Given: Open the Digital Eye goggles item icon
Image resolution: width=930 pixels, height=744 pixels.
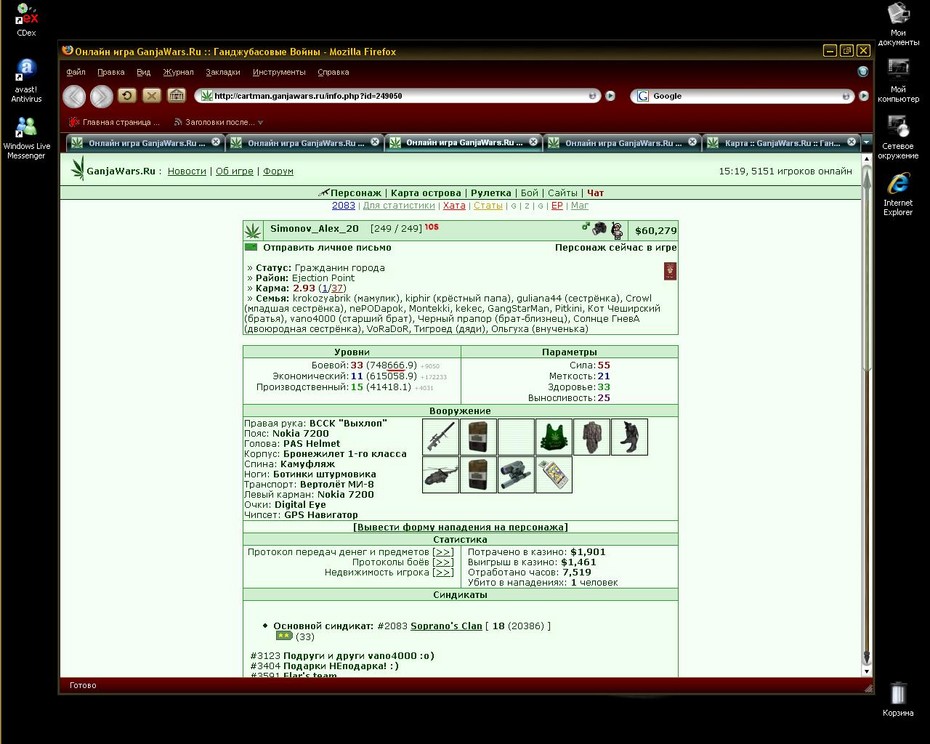Looking at the screenshot, I should pos(516,474).
